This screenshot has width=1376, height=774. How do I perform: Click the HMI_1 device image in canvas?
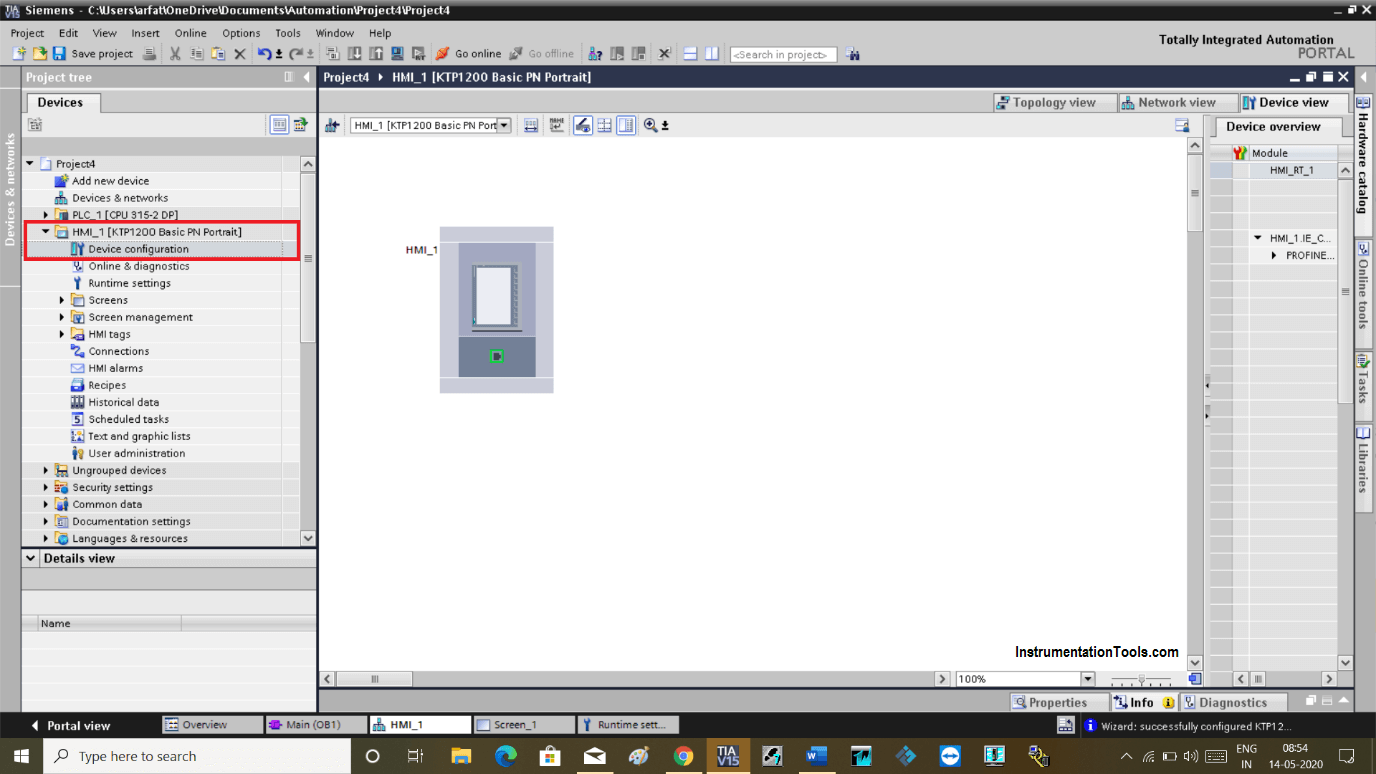click(x=496, y=310)
